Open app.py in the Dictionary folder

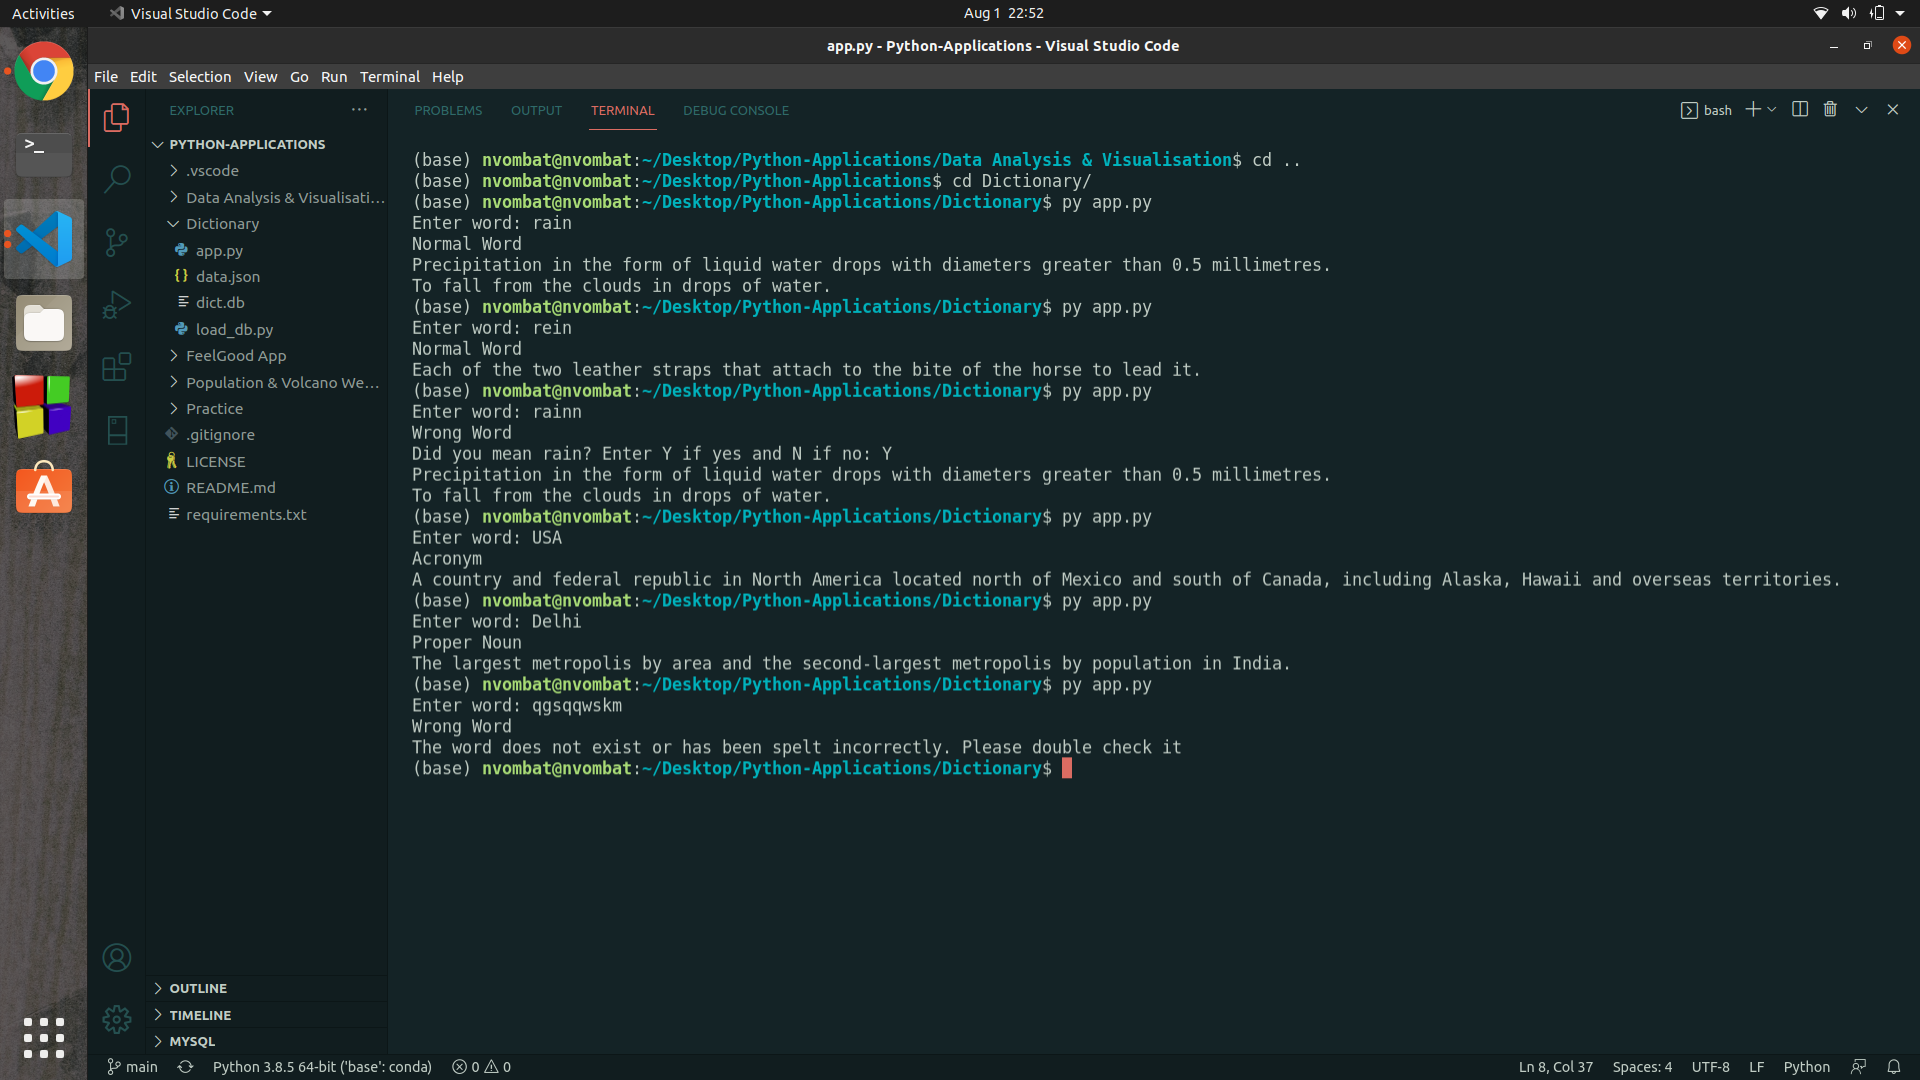(219, 251)
